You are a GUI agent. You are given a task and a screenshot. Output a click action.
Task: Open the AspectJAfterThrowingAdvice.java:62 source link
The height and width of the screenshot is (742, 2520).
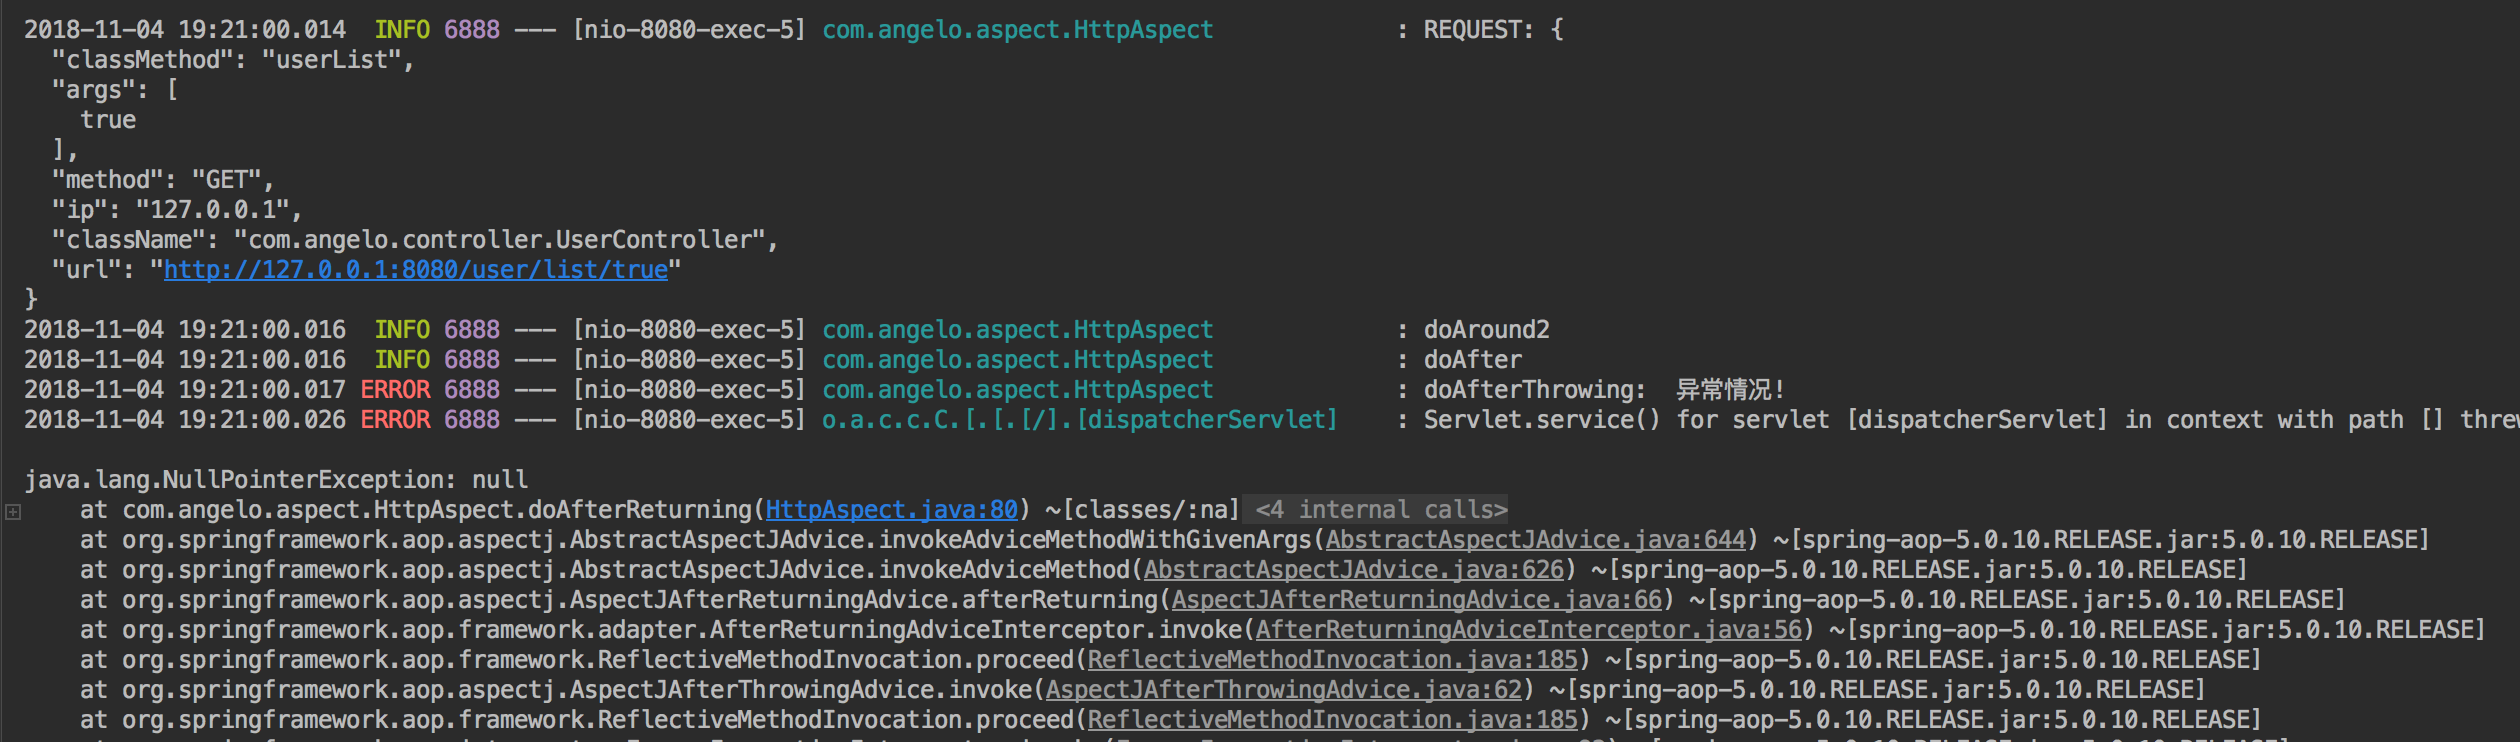coord(1283,690)
